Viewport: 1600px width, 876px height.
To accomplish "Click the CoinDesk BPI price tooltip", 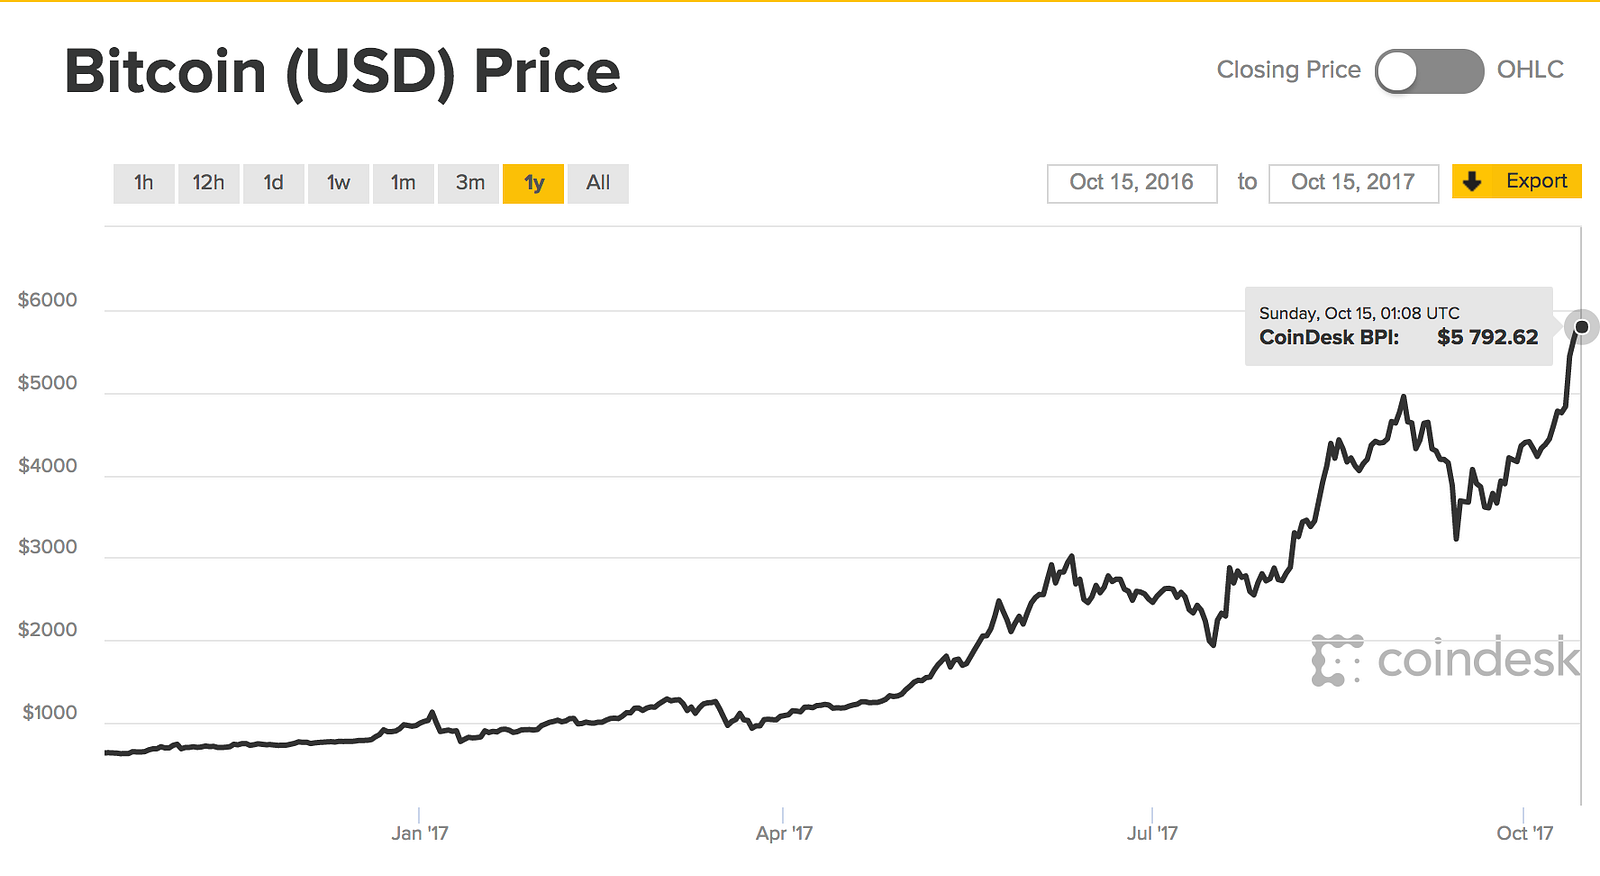I will click(x=1398, y=326).
